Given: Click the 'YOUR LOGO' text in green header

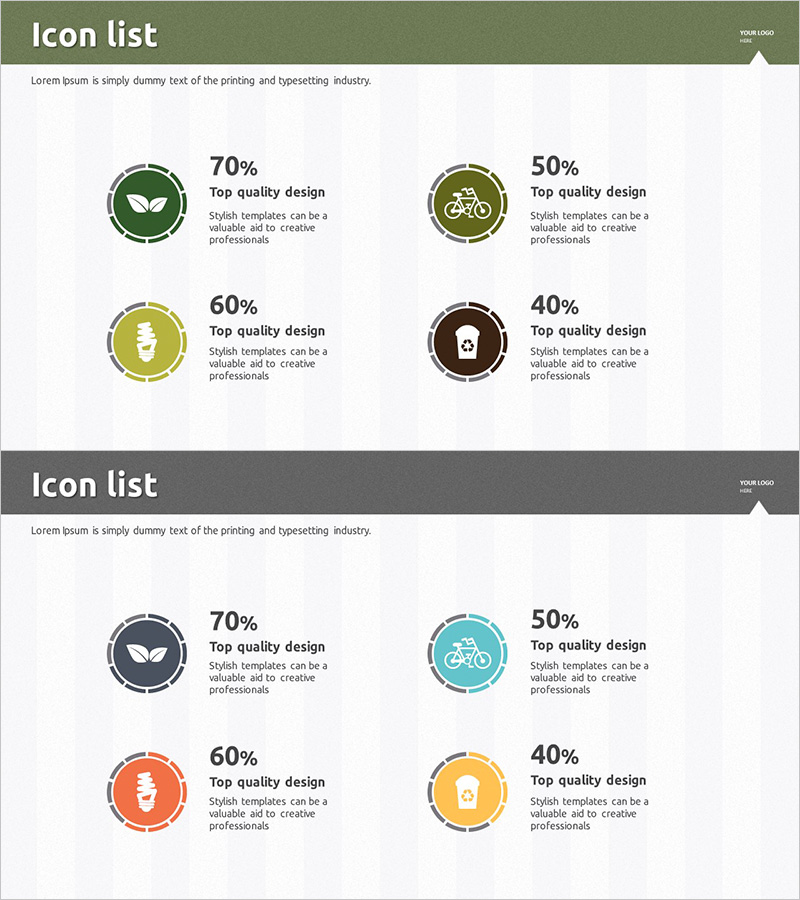Looking at the screenshot, I should point(757,33).
